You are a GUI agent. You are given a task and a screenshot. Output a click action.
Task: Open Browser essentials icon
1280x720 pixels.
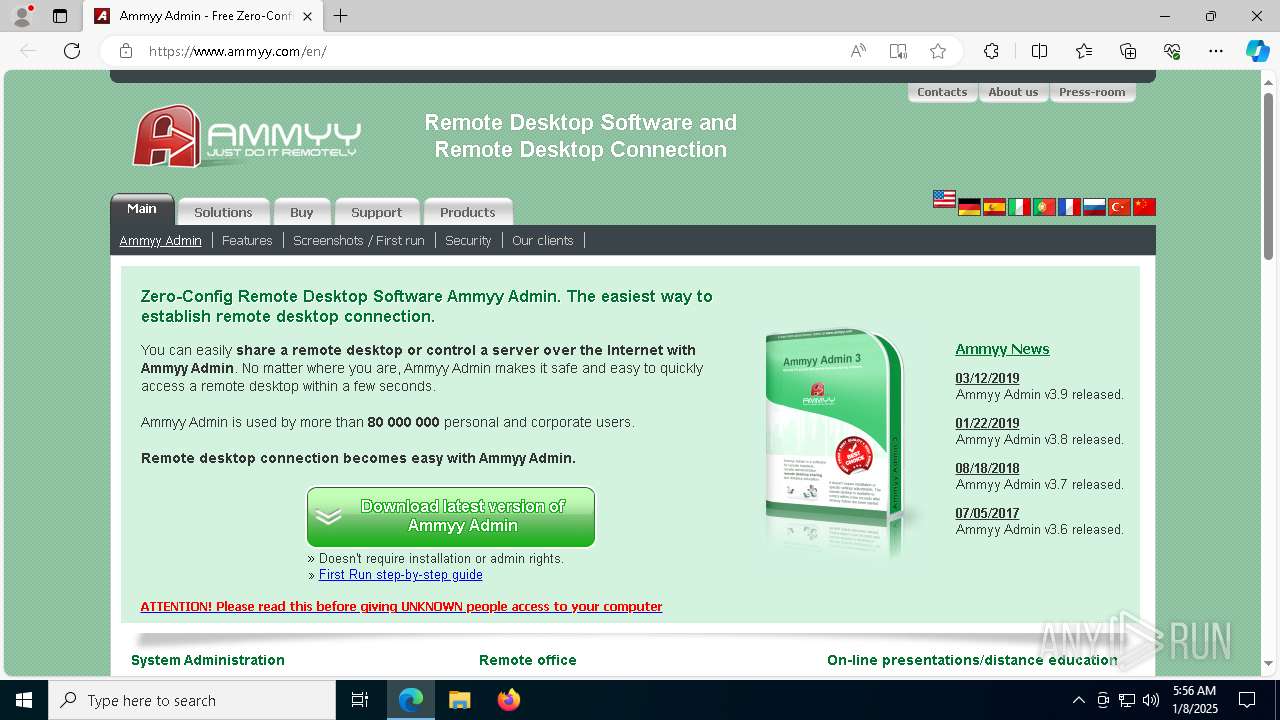pyautogui.click(x=1172, y=51)
